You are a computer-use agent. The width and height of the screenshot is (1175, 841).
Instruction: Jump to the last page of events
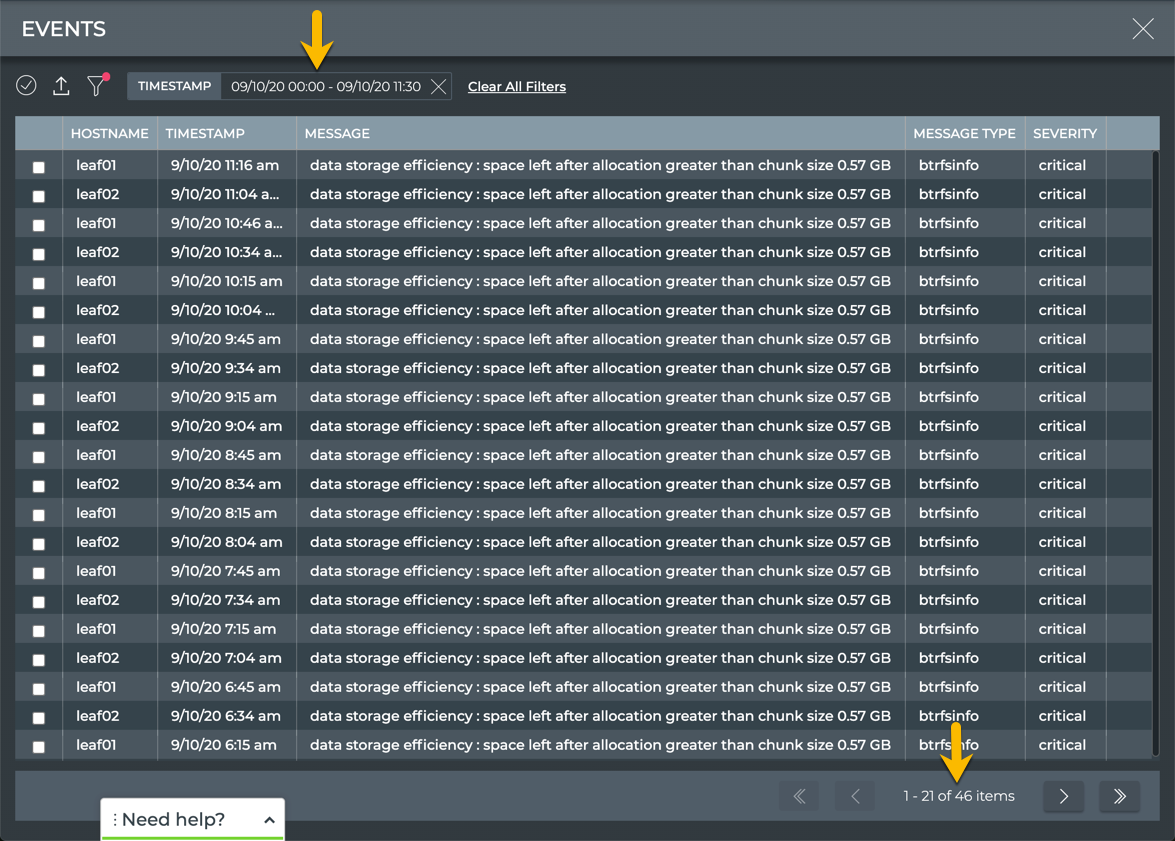click(1119, 796)
